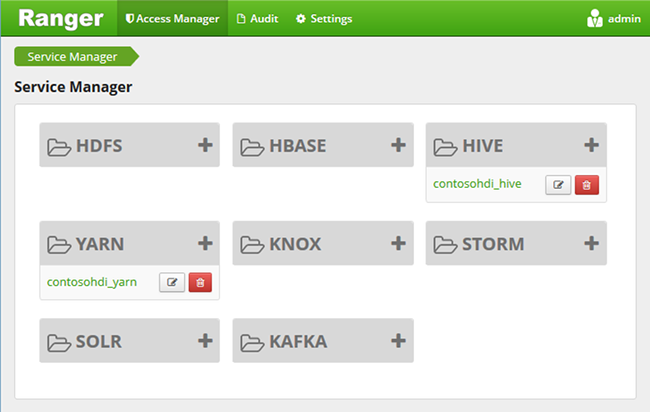The image size is (650, 412).
Task: Click the STORM folder icon
Action: click(x=445, y=245)
